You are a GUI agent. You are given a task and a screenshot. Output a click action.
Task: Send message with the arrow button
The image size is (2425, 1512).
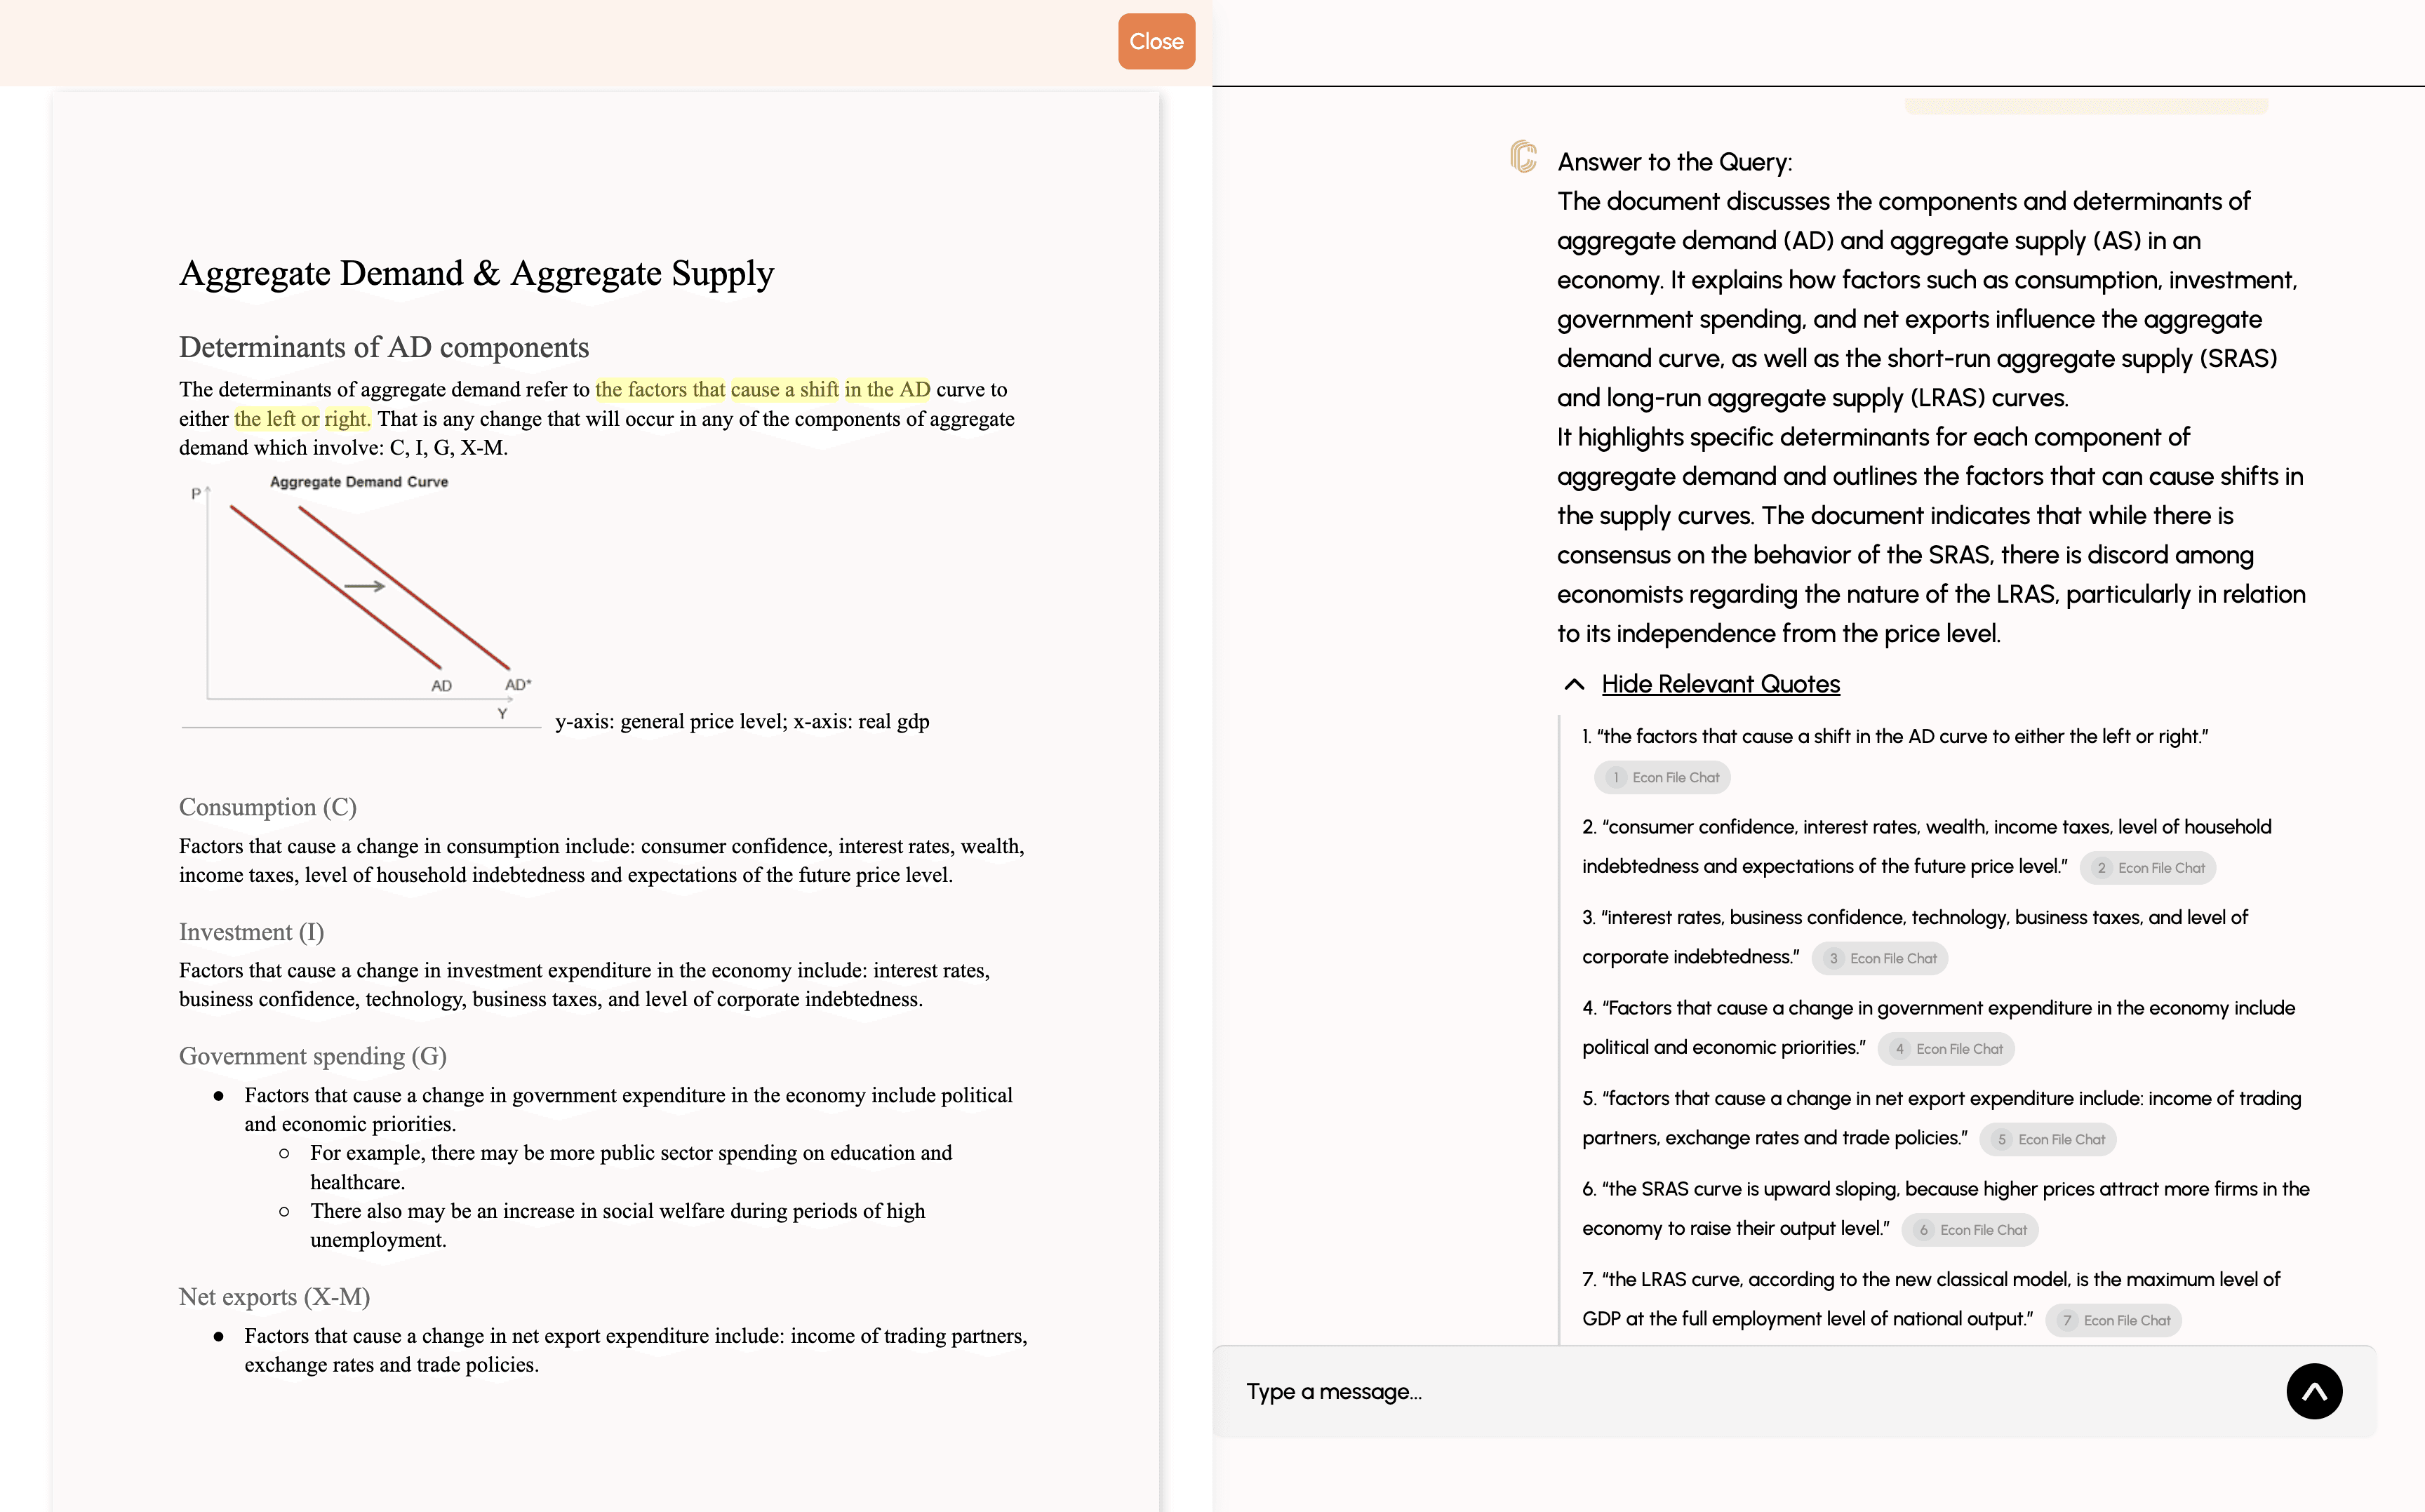(2314, 1391)
